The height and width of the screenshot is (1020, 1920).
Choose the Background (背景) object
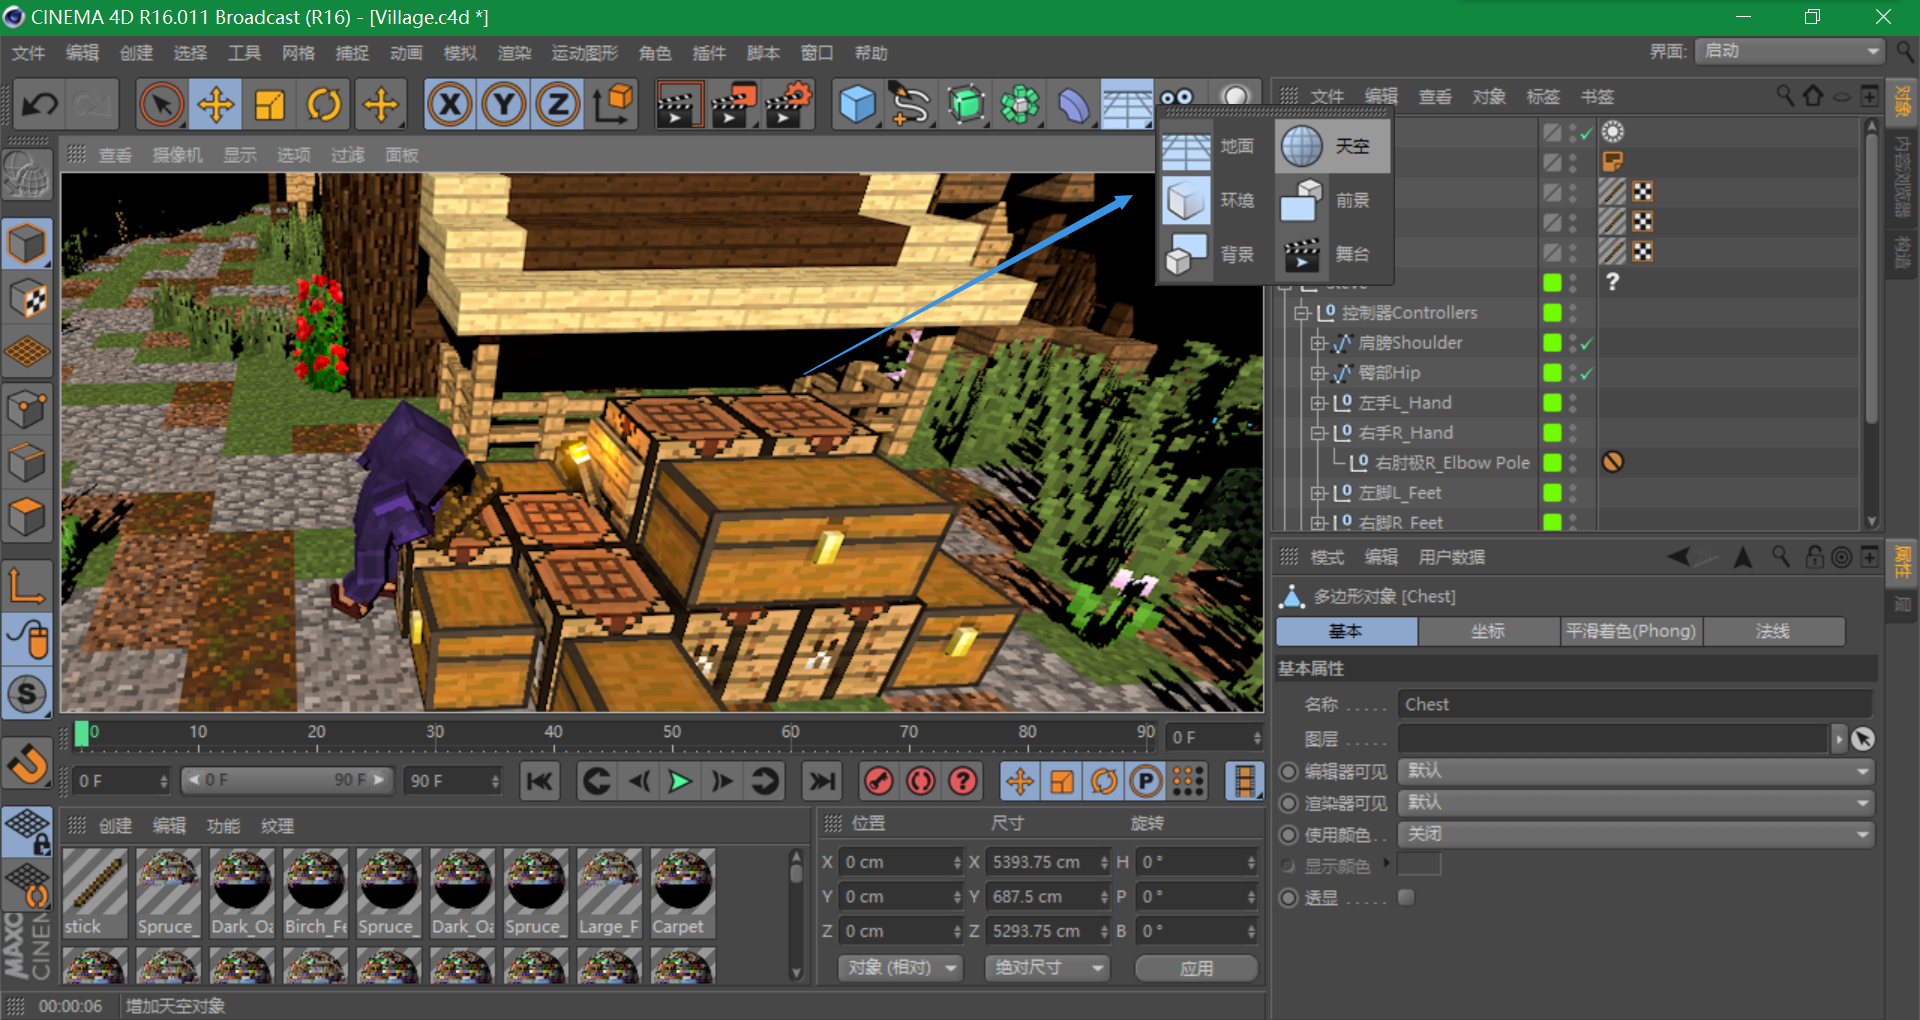[1213, 254]
